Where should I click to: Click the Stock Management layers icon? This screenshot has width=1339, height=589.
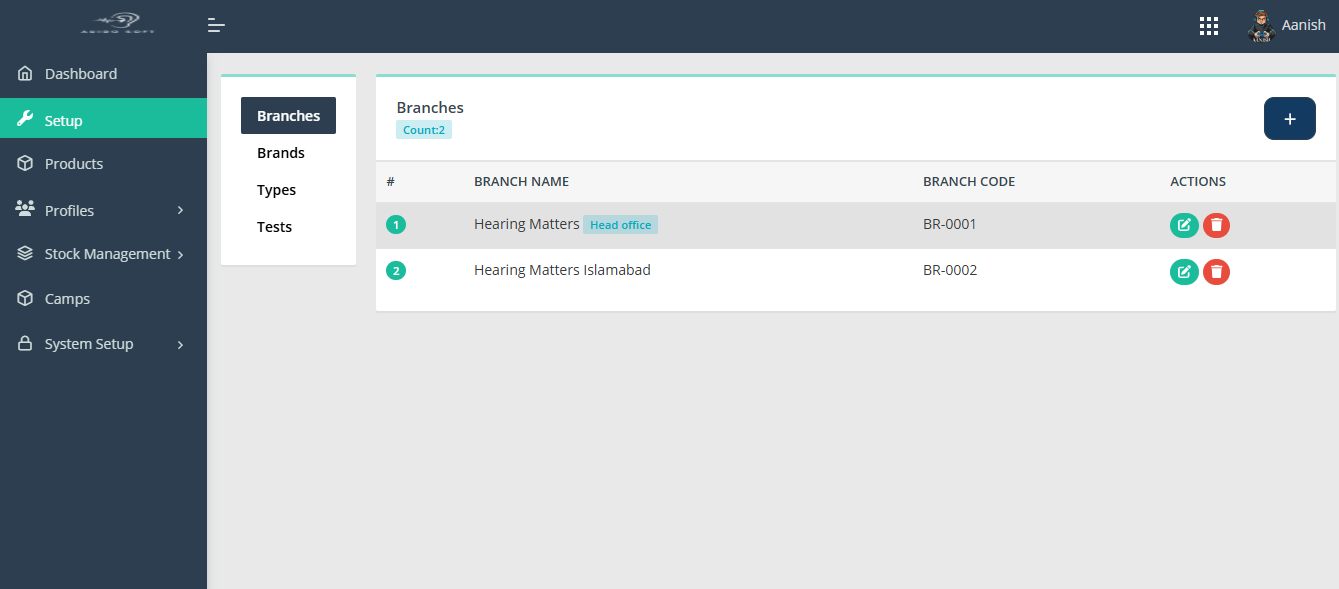click(x=24, y=253)
